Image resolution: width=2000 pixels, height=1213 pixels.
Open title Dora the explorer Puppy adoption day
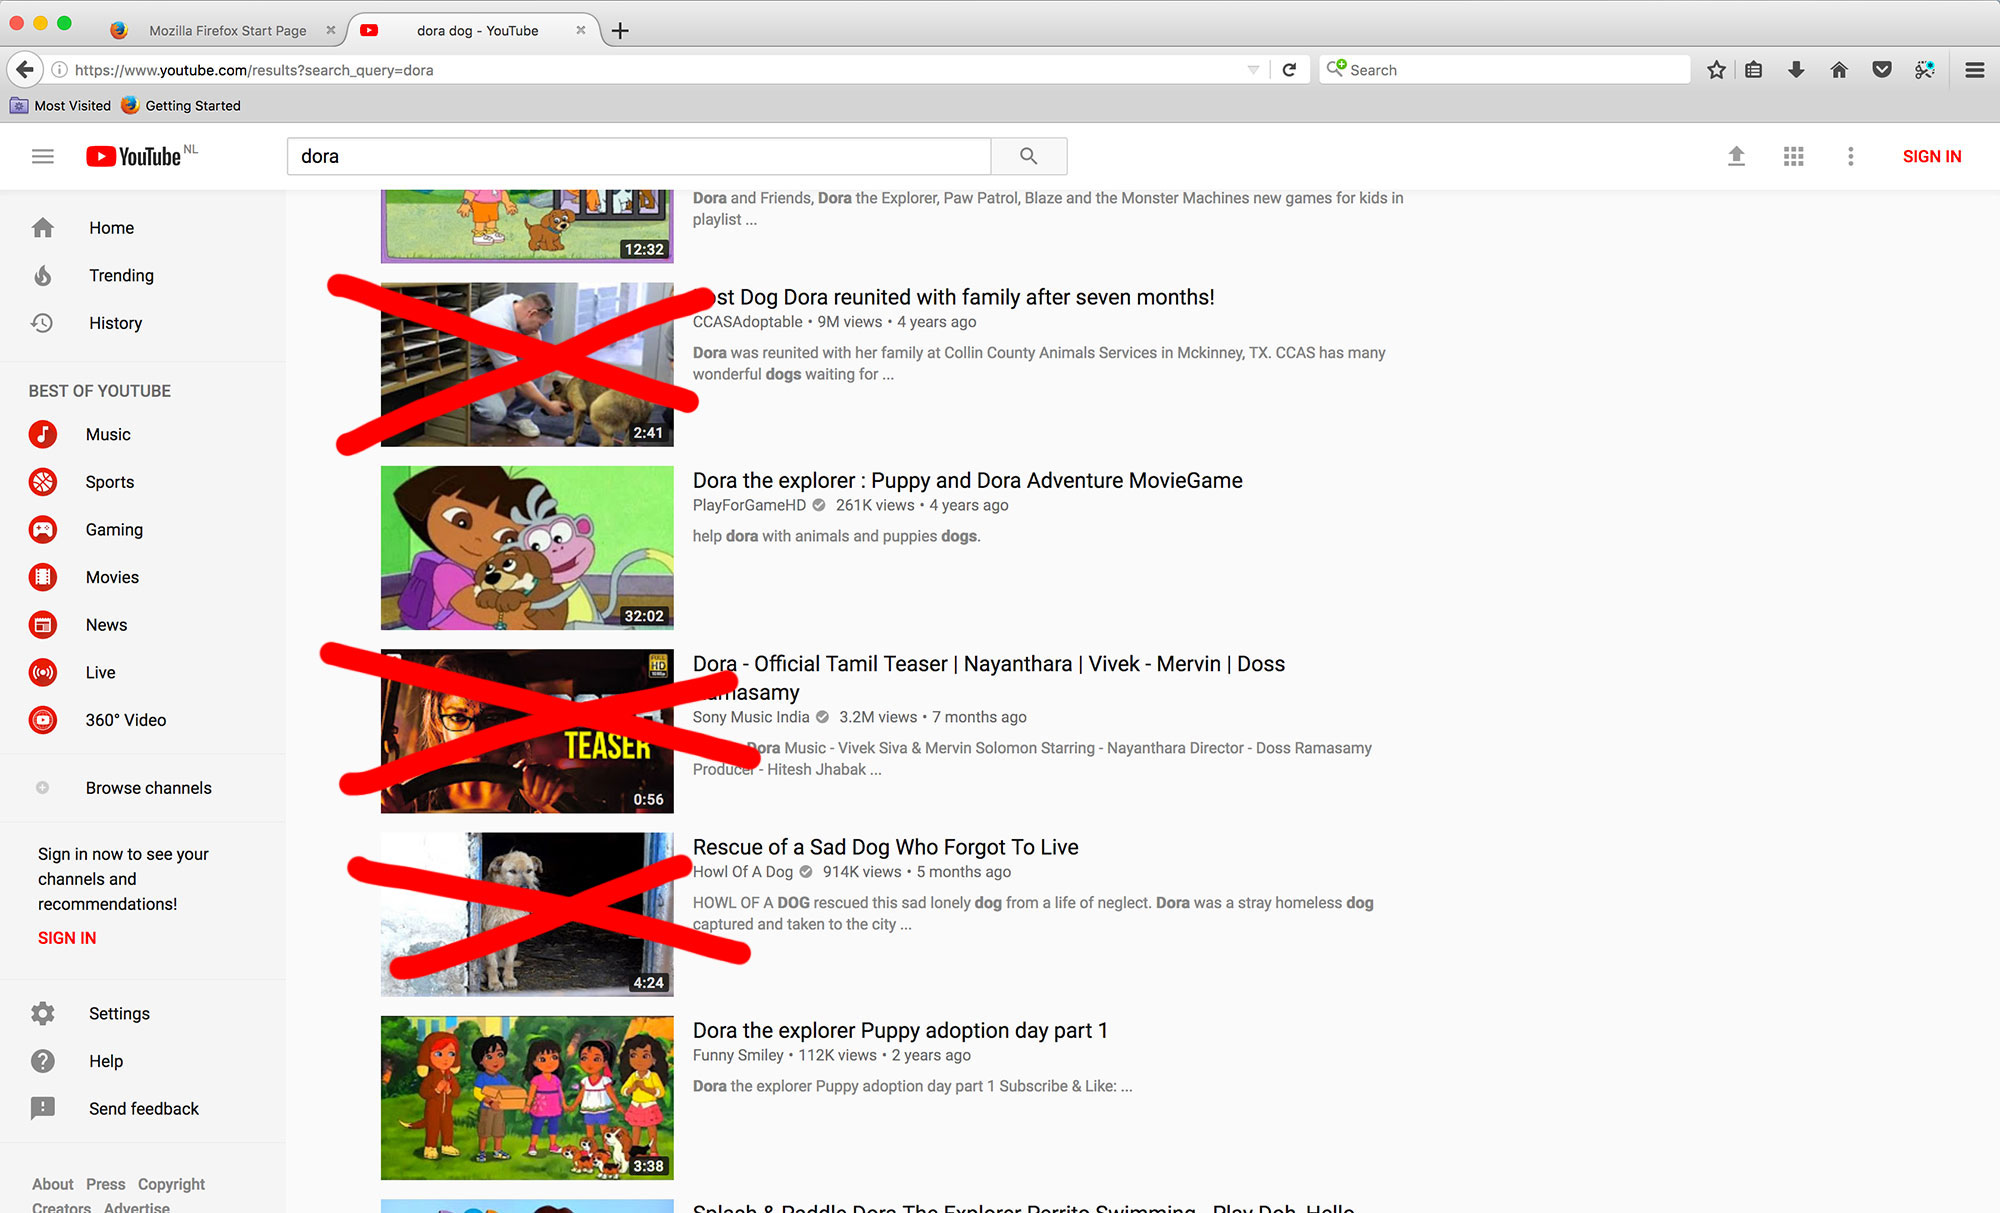(900, 1030)
